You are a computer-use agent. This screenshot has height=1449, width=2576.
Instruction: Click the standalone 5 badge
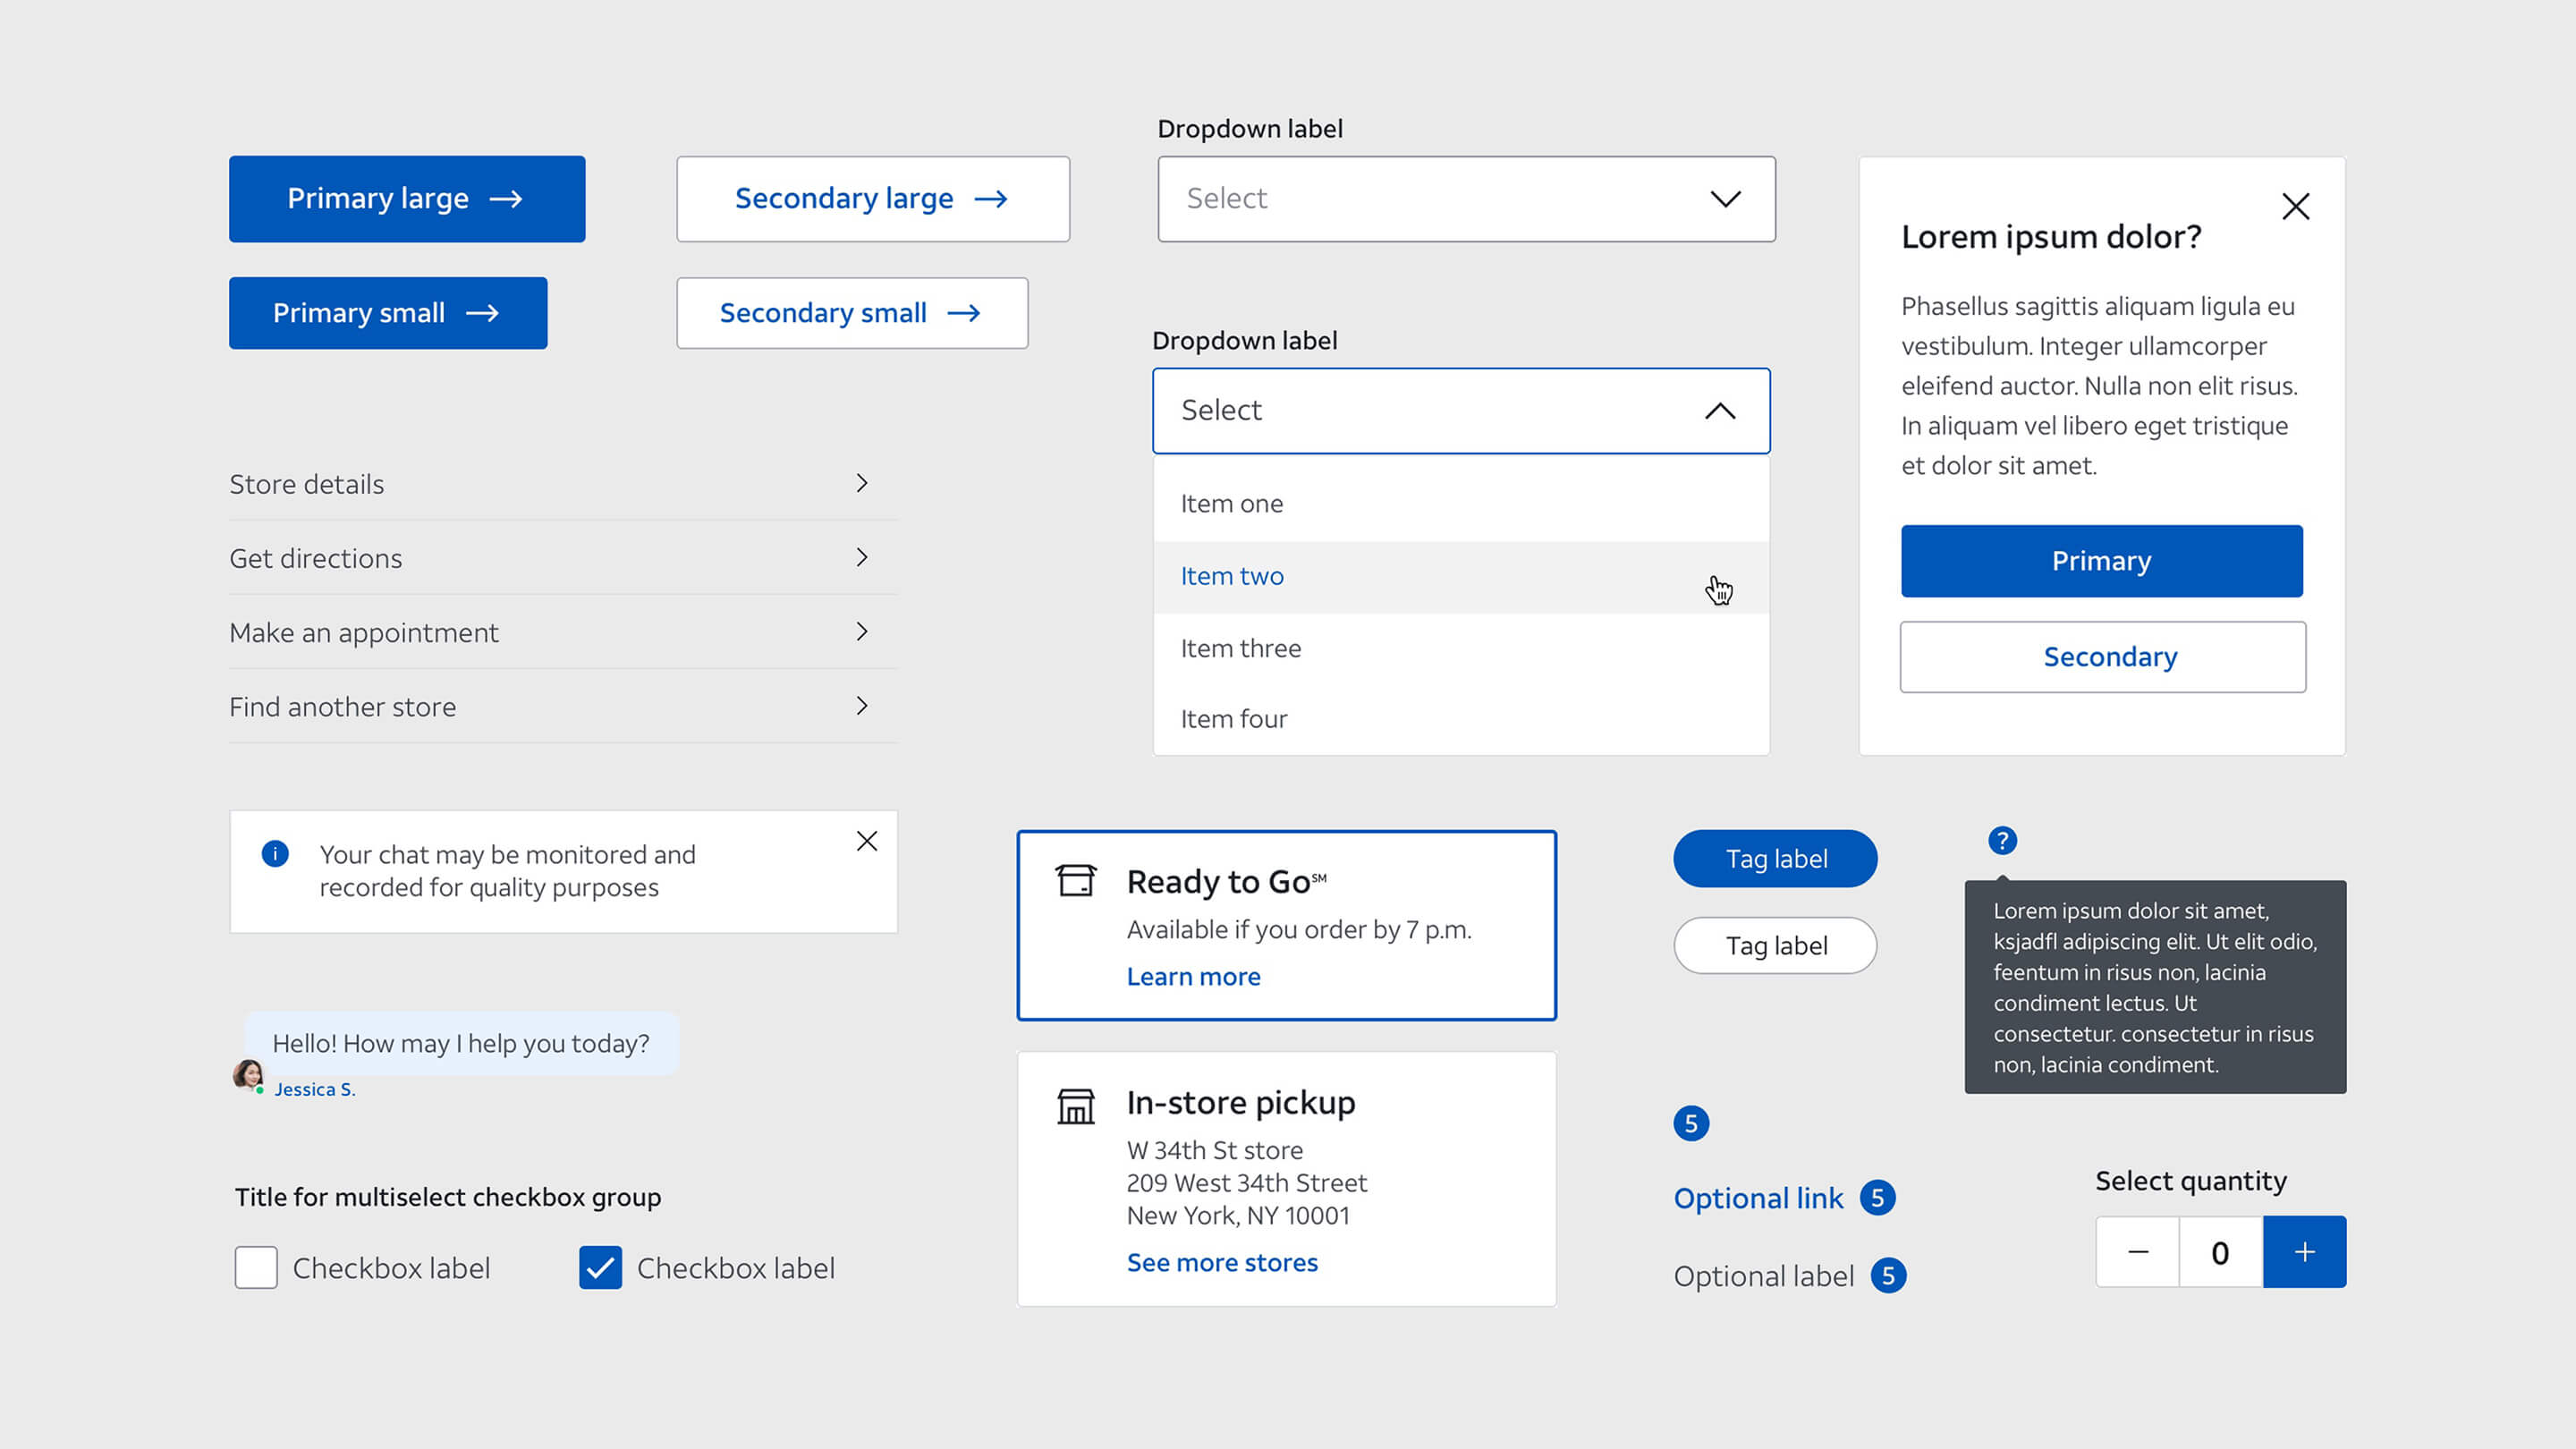coord(1691,1124)
